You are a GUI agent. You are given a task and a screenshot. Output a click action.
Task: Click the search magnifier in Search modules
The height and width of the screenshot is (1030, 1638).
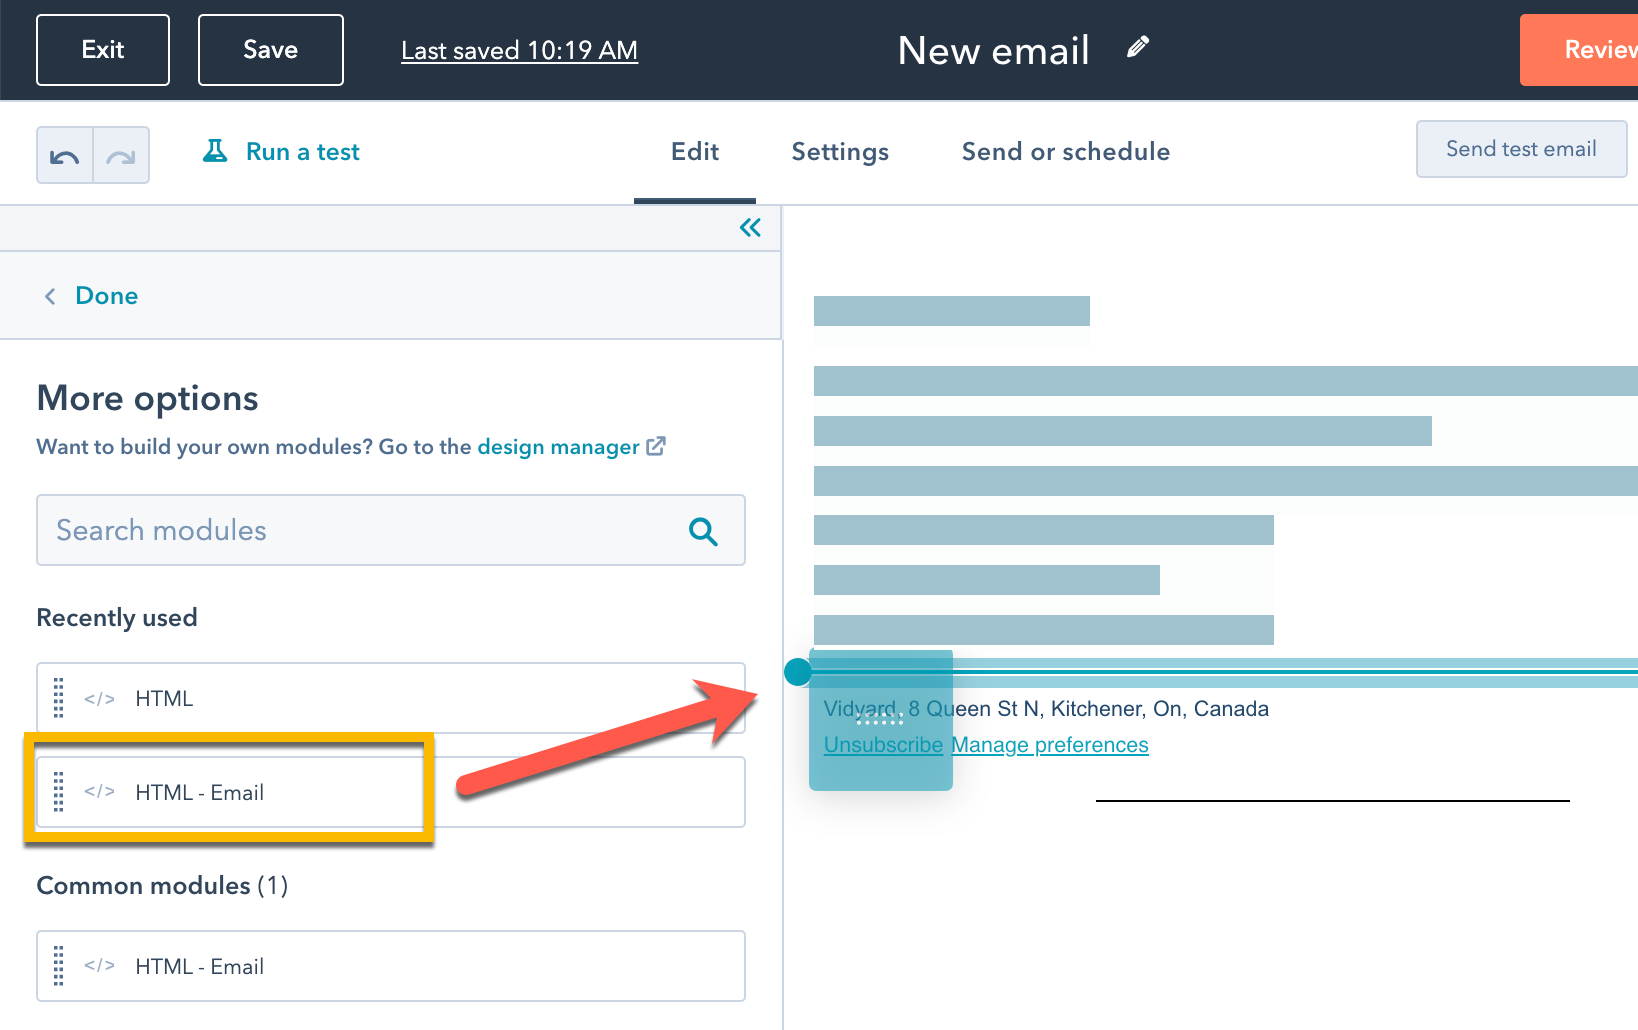[x=704, y=531]
